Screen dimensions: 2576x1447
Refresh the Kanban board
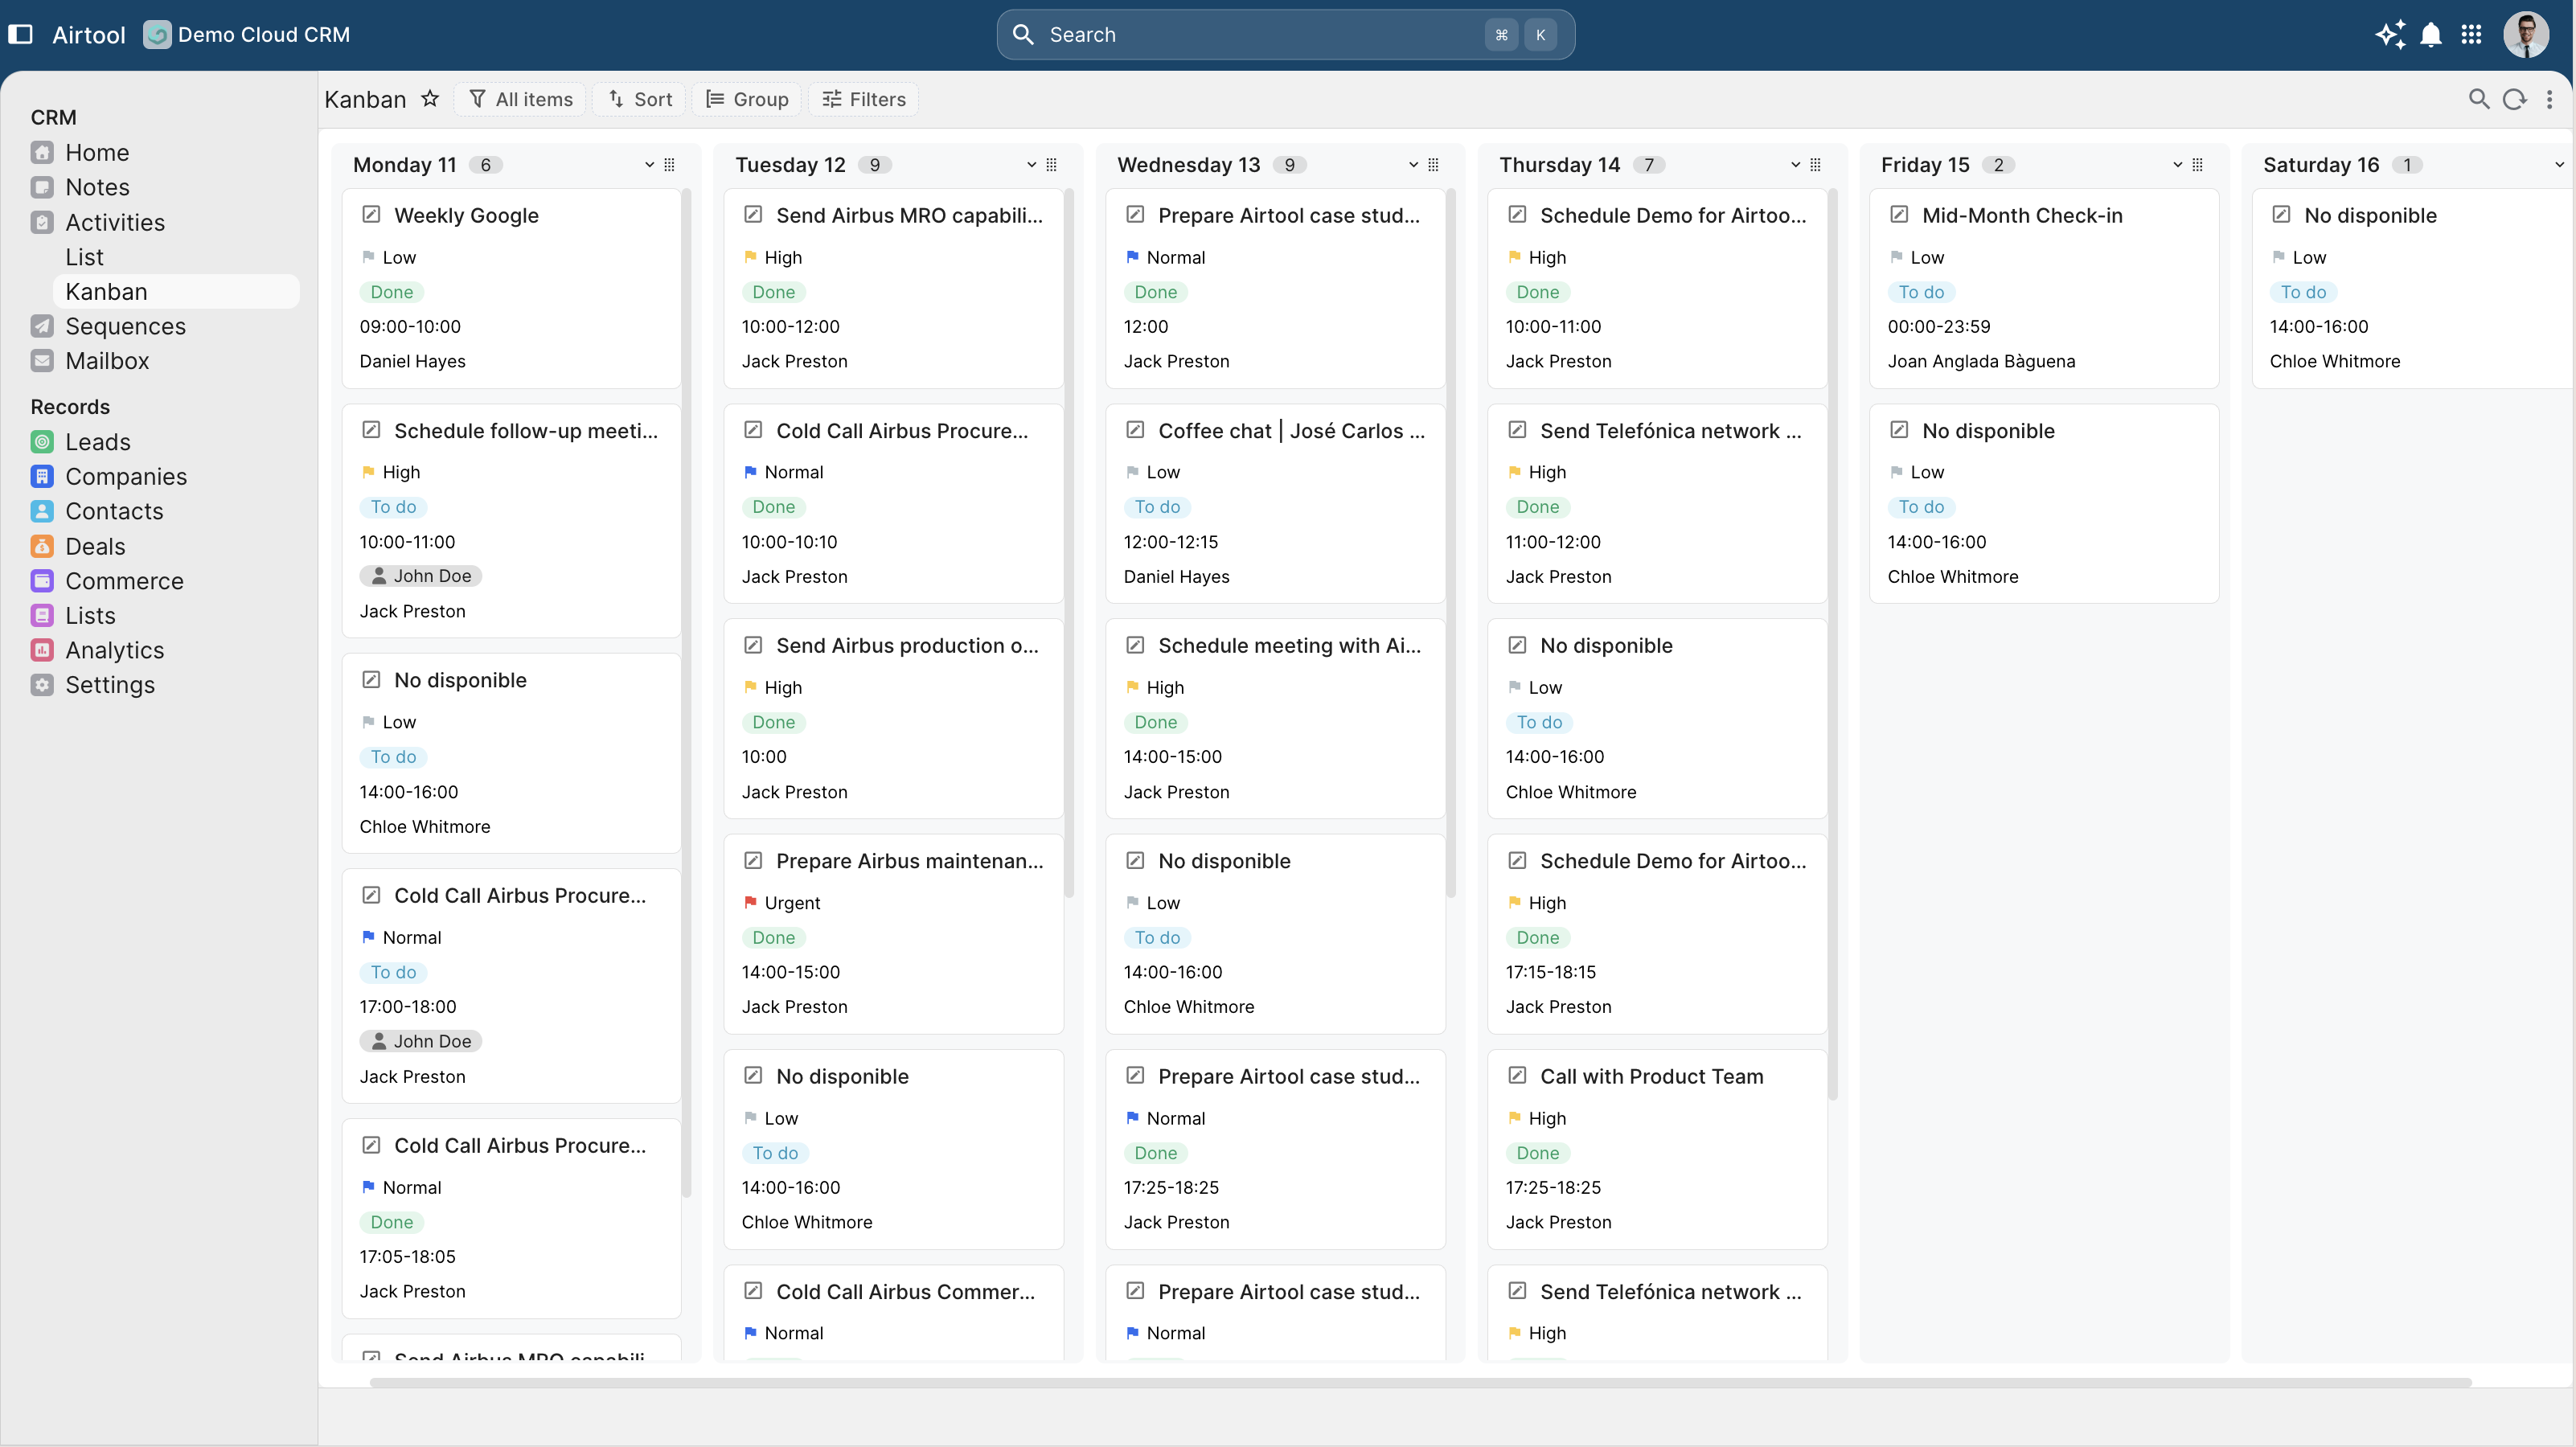pyautogui.click(x=2514, y=99)
